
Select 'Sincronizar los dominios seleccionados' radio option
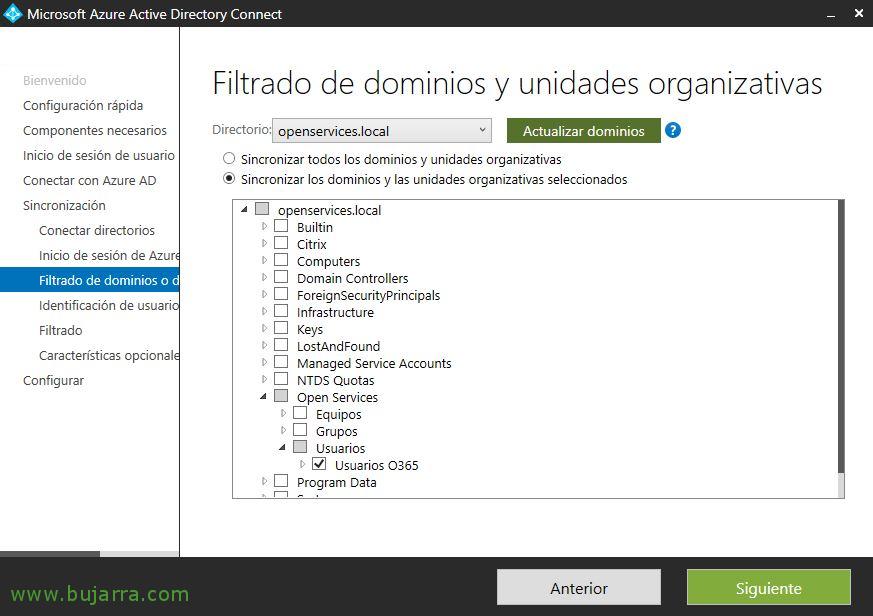click(229, 179)
